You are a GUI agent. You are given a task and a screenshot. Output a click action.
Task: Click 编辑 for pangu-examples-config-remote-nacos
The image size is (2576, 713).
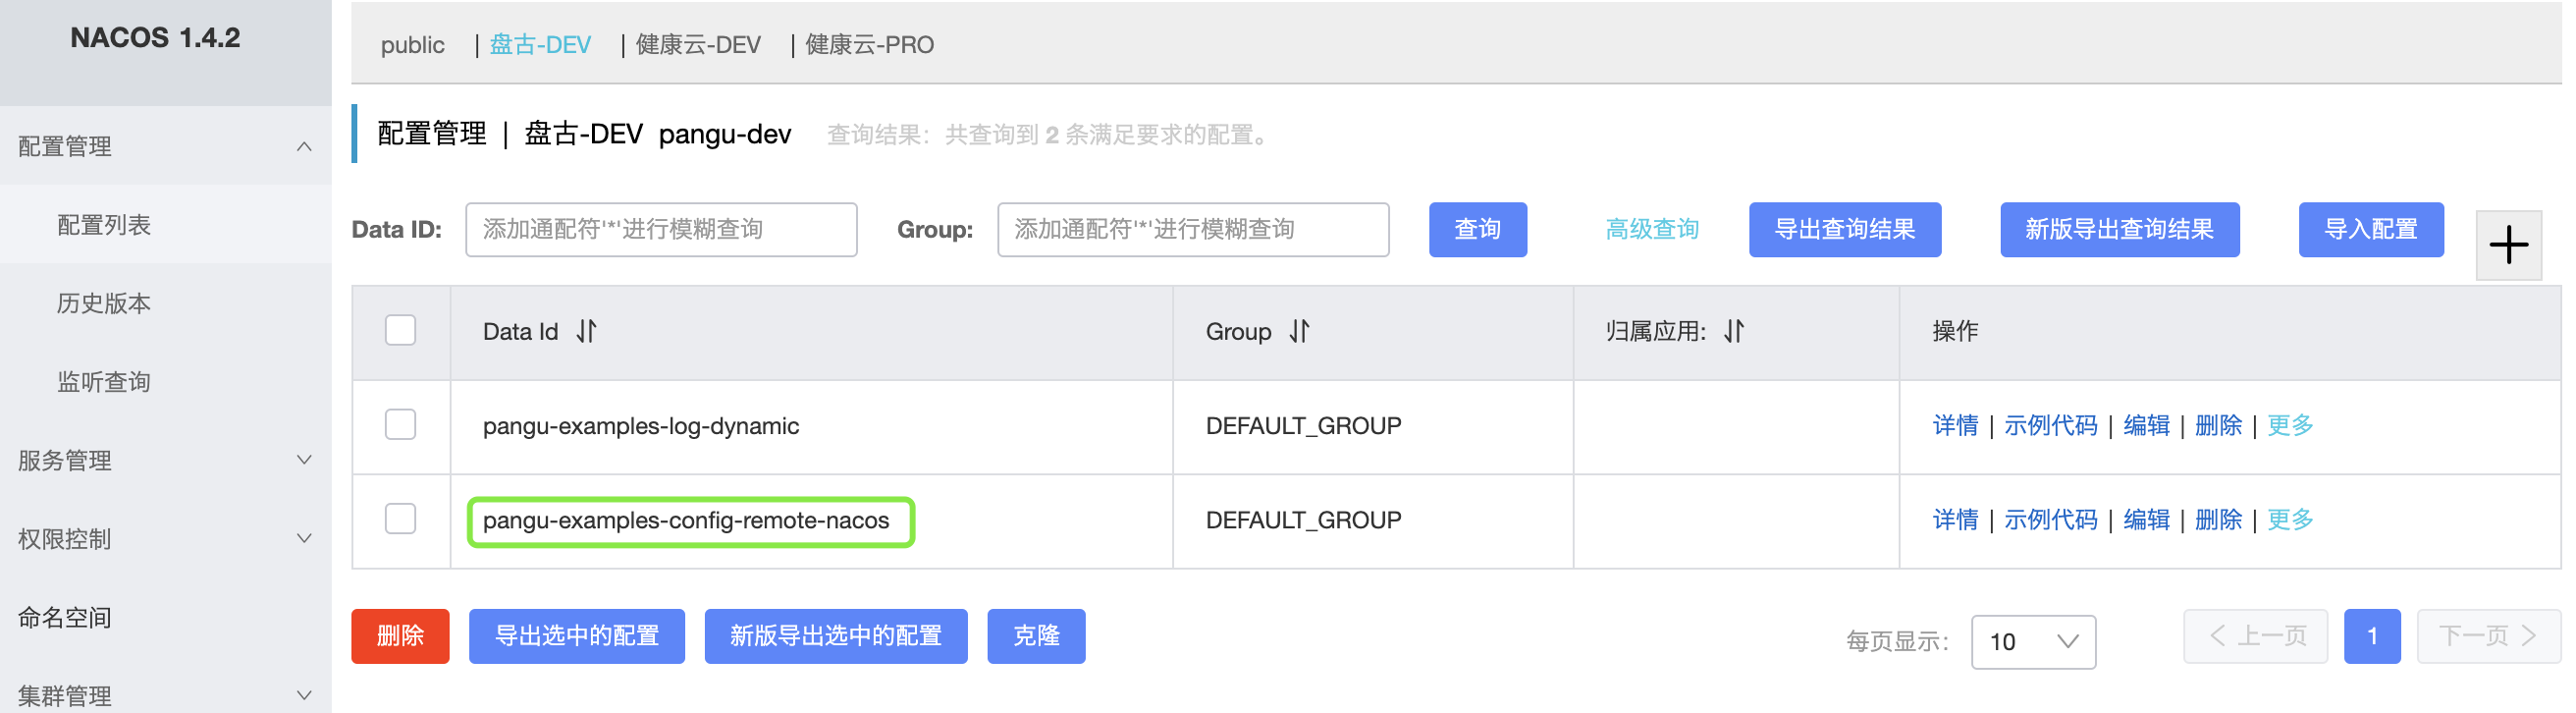(2146, 520)
